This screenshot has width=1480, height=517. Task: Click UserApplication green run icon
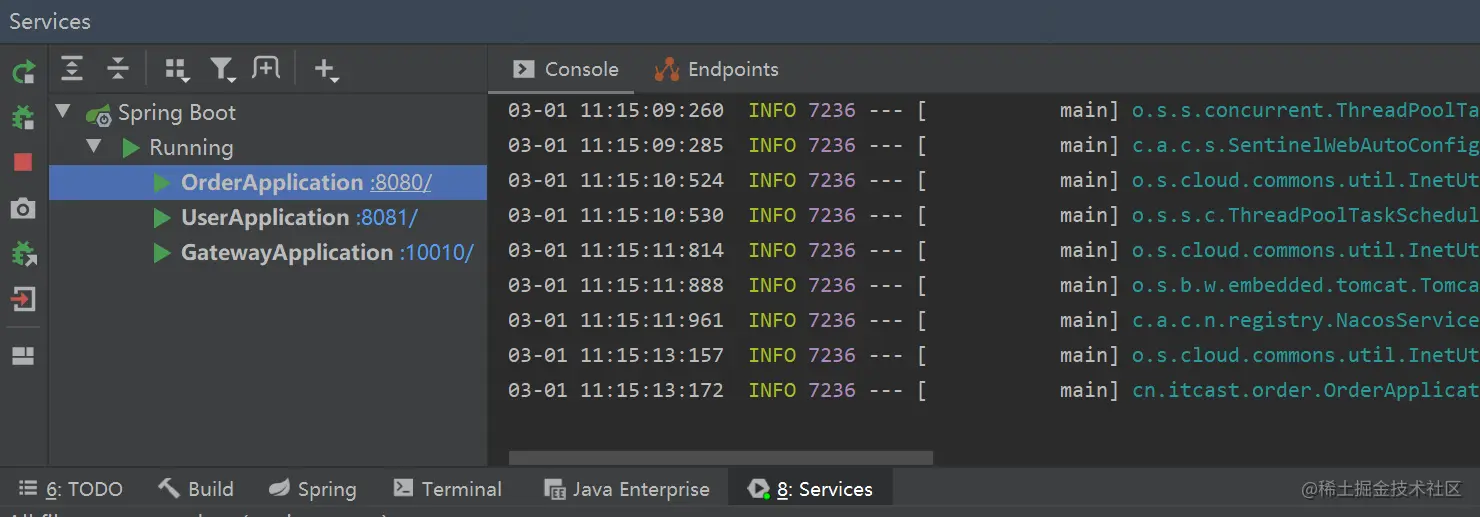point(162,217)
